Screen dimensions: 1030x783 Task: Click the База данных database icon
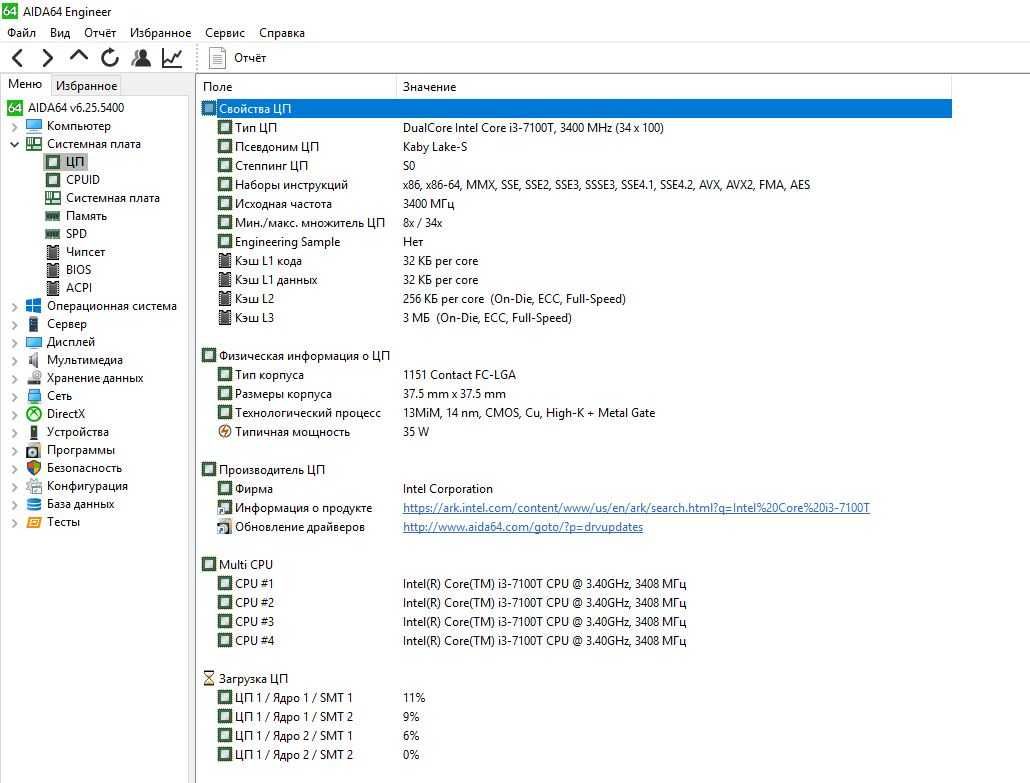point(34,504)
